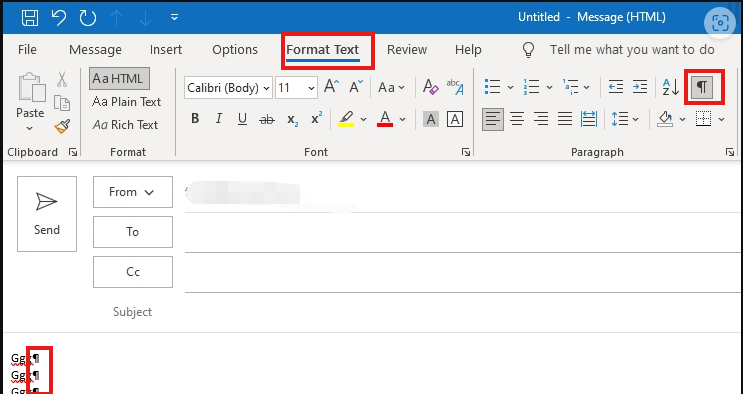Open Font dialog launcher
Image resolution: width=743 pixels, height=394 pixels.
(x=466, y=152)
